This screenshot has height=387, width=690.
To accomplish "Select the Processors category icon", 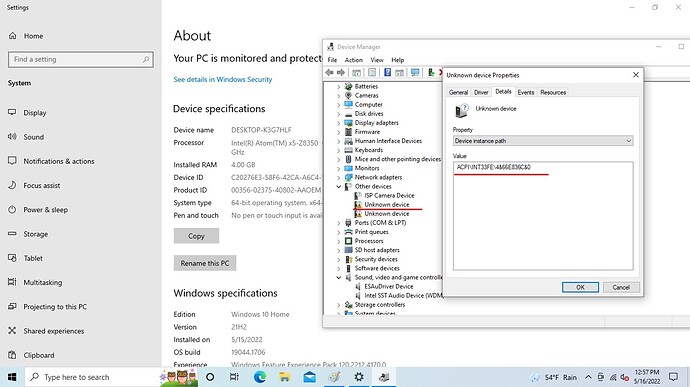I will tap(349, 241).
